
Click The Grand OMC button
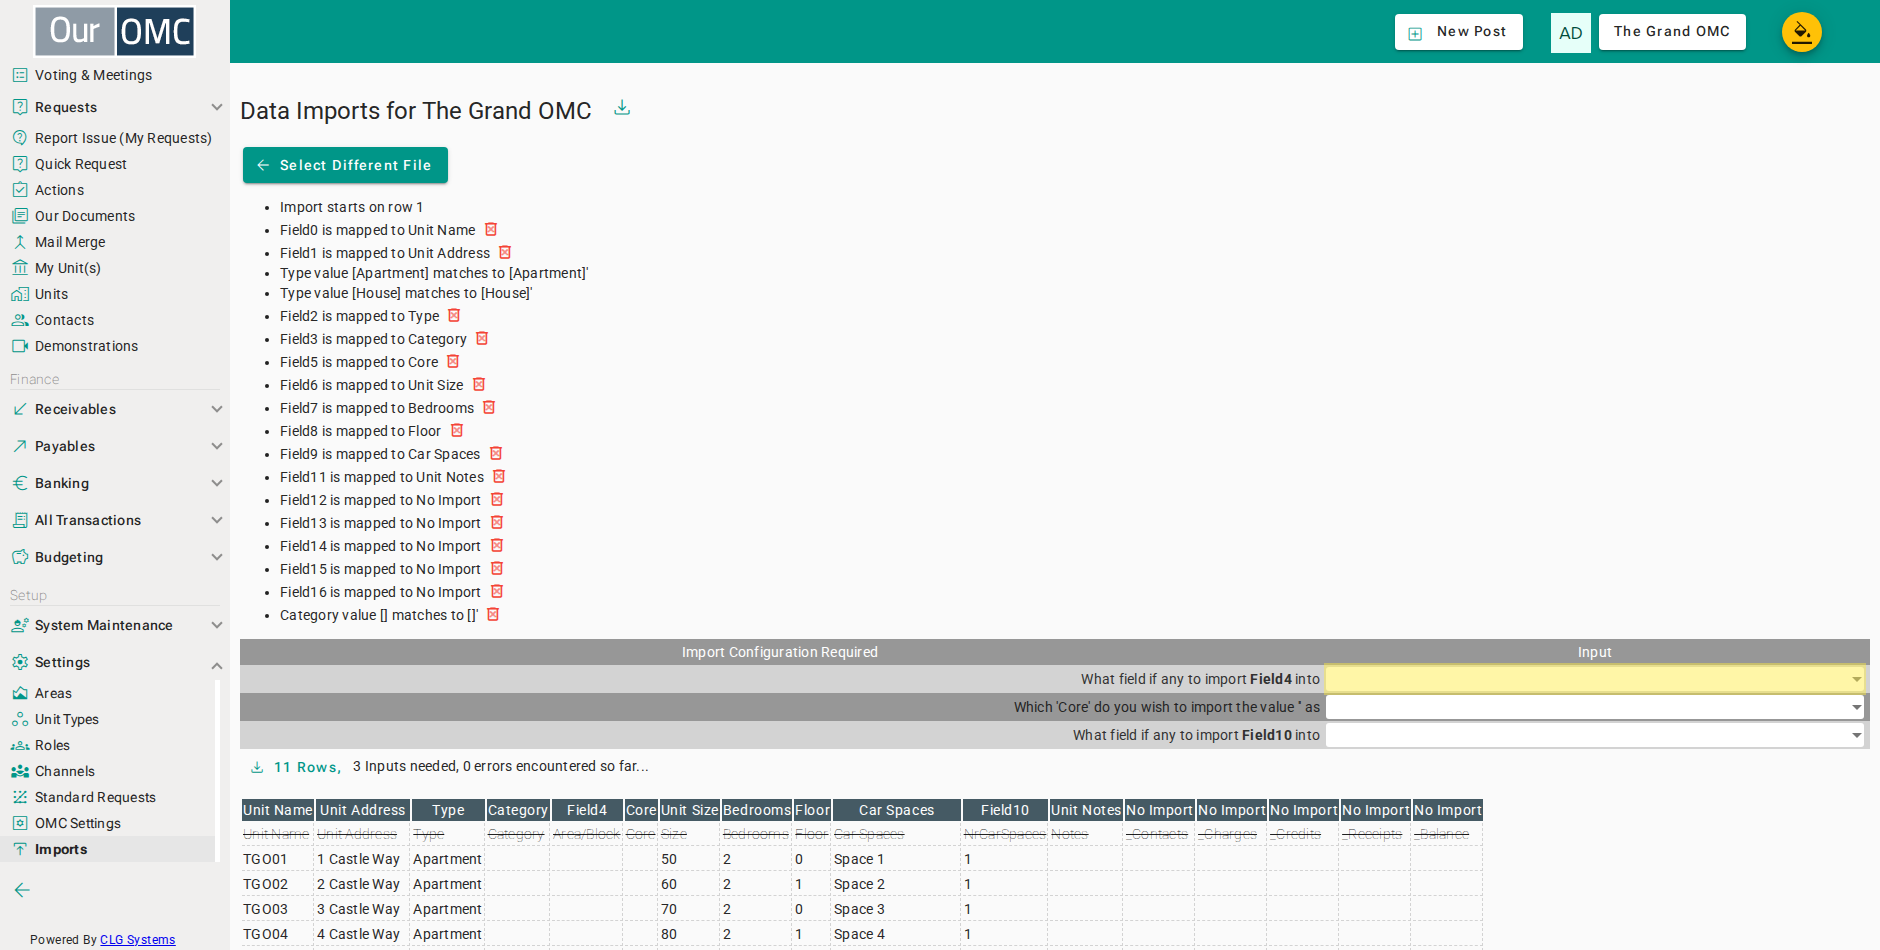coord(1672,32)
